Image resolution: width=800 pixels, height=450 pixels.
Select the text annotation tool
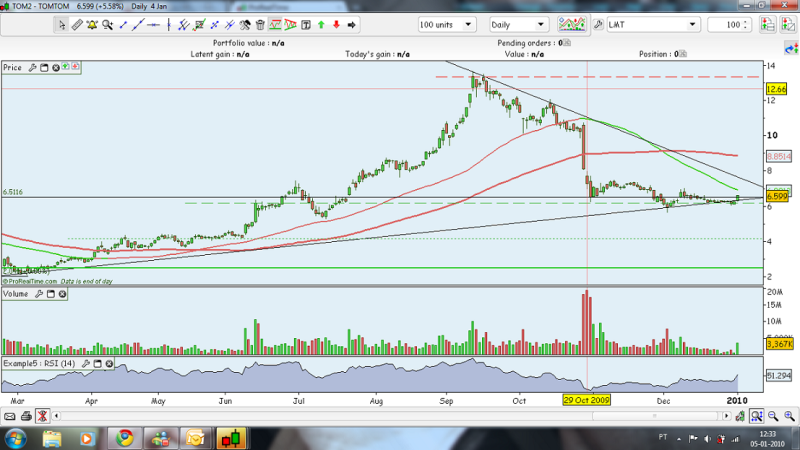point(306,24)
